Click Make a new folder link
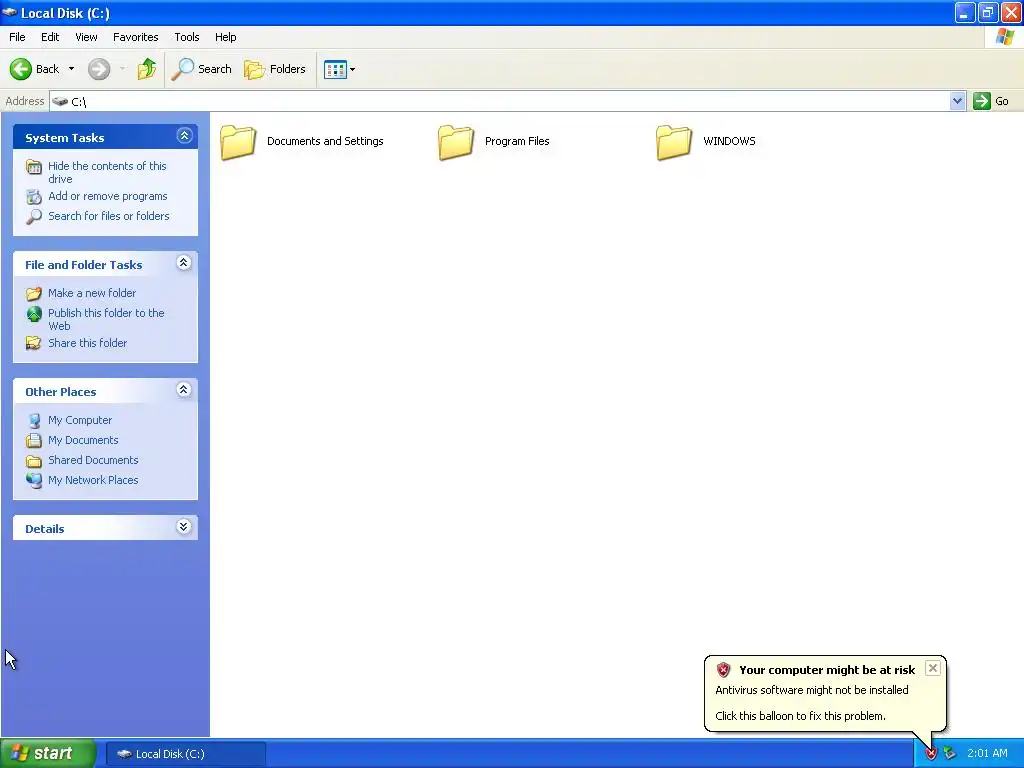1024x768 pixels. 92,293
